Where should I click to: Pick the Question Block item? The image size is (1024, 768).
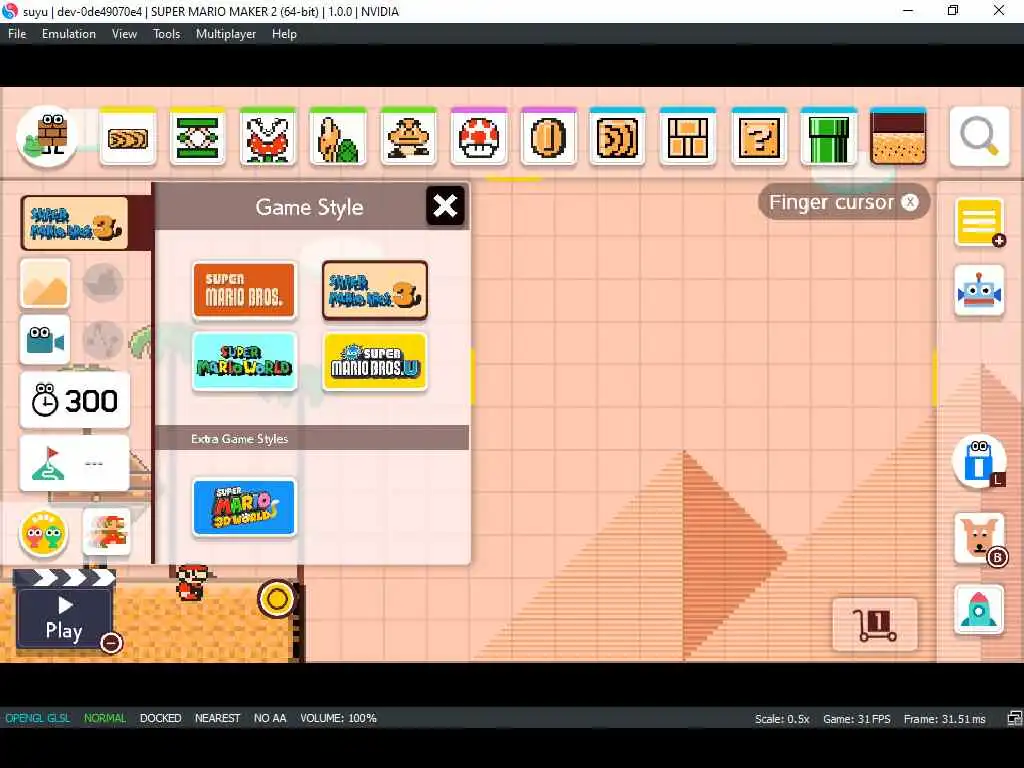(x=759, y=137)
